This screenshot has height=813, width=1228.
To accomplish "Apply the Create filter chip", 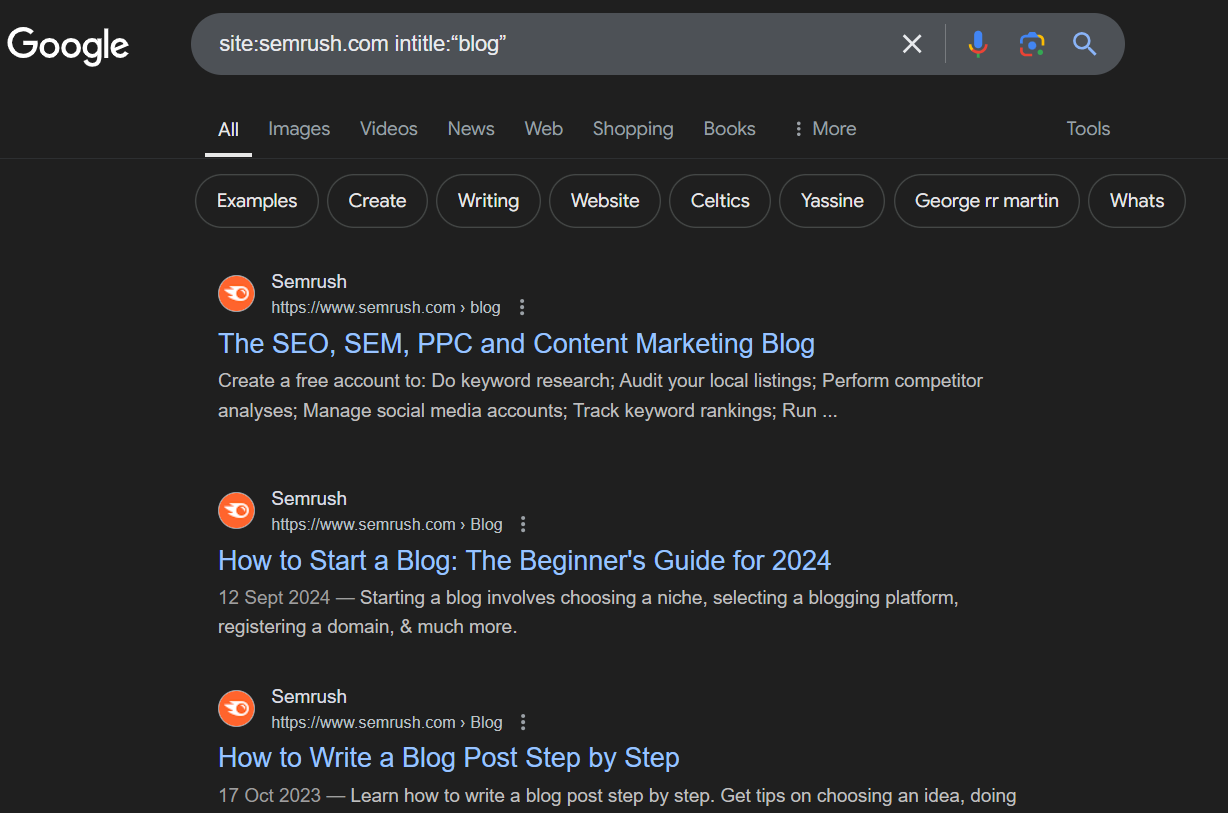I will (x=377, y=201).
